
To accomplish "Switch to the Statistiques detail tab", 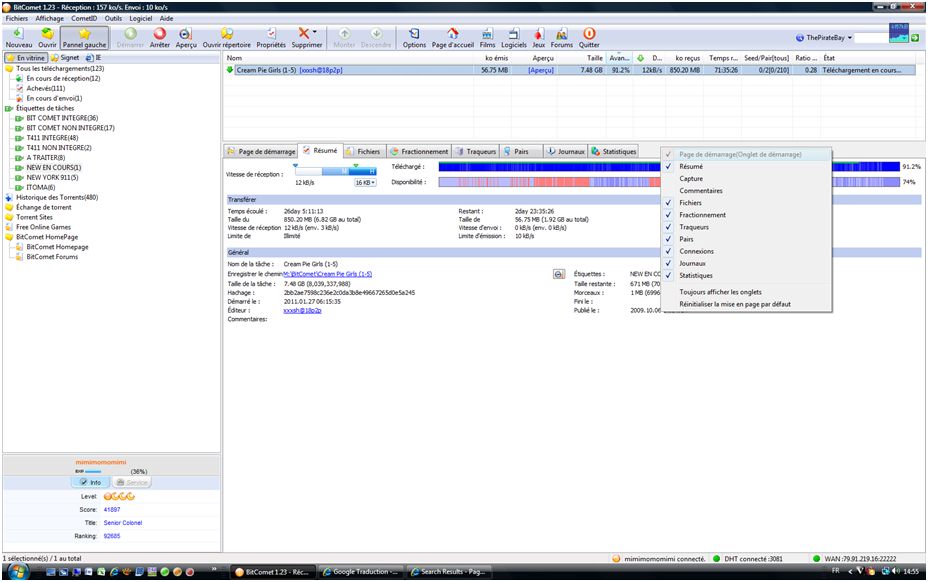I will click(x=613, y=152).
